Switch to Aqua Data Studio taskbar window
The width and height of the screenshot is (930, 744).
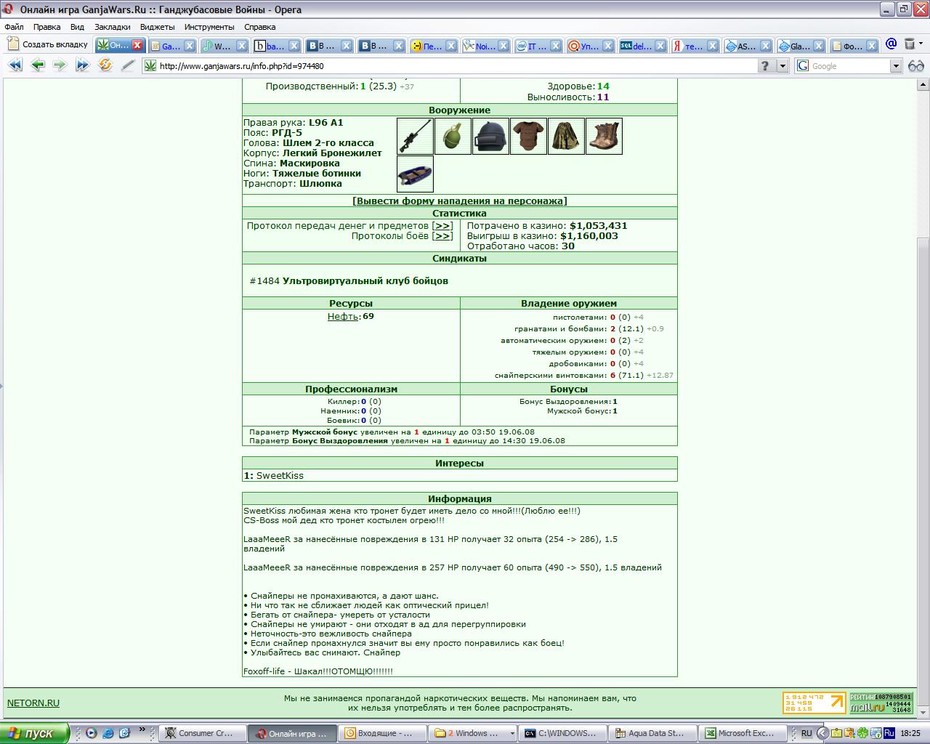click(652, 733)
